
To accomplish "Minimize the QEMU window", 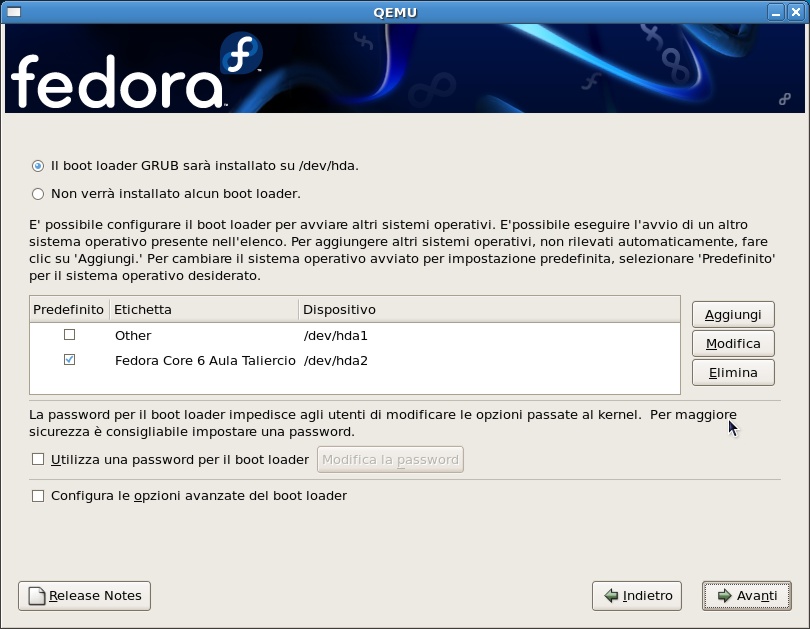I will point(775,12).
